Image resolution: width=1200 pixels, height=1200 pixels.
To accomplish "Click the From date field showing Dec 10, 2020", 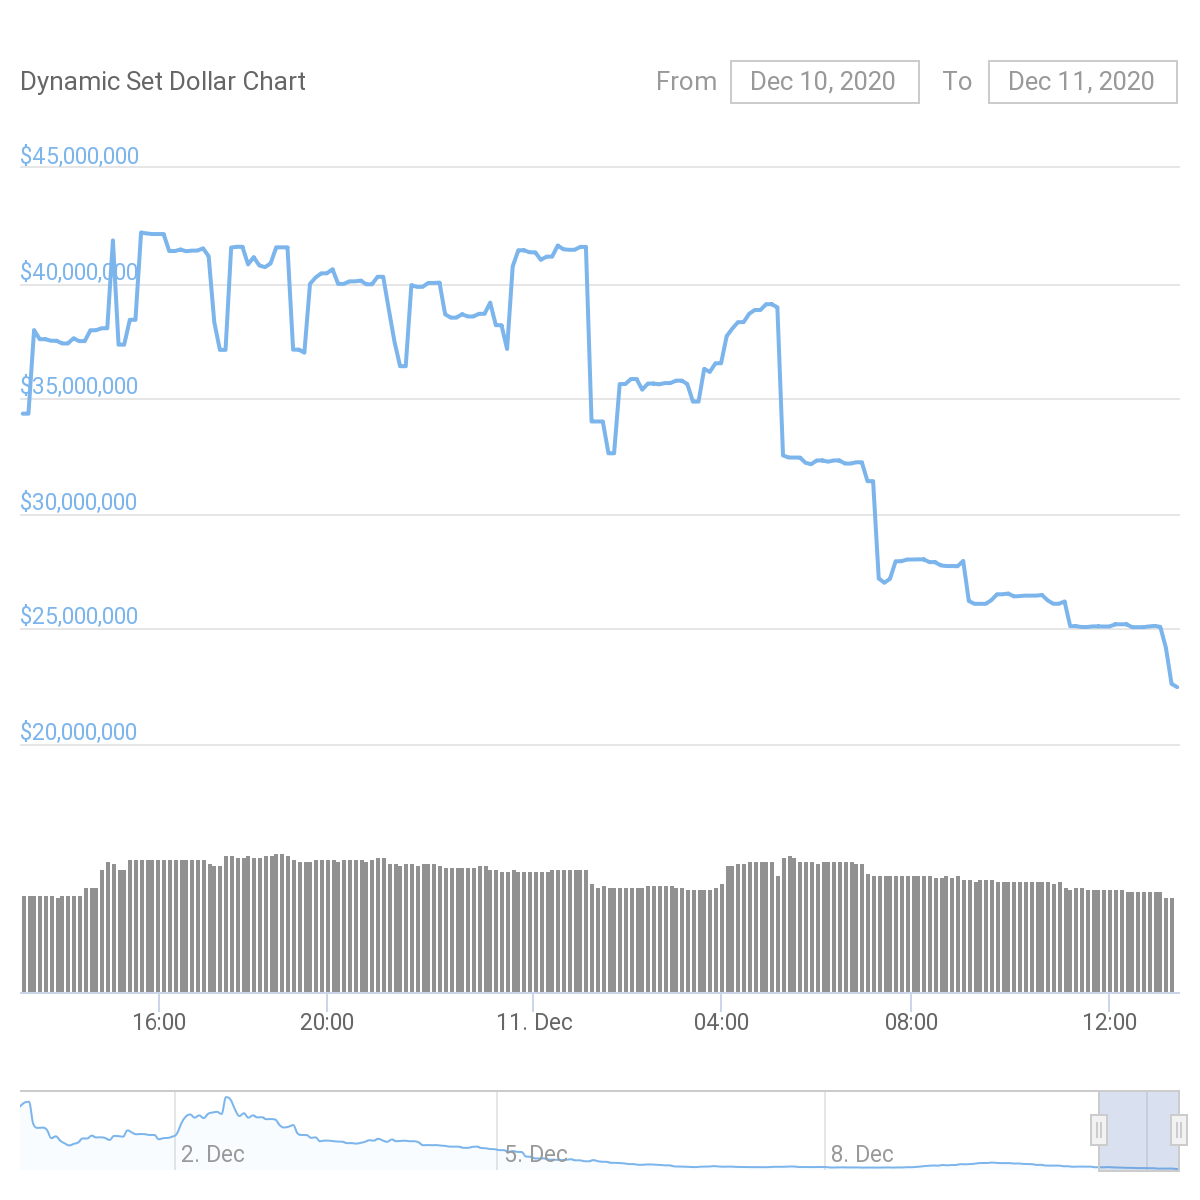I will click(824, 81).
